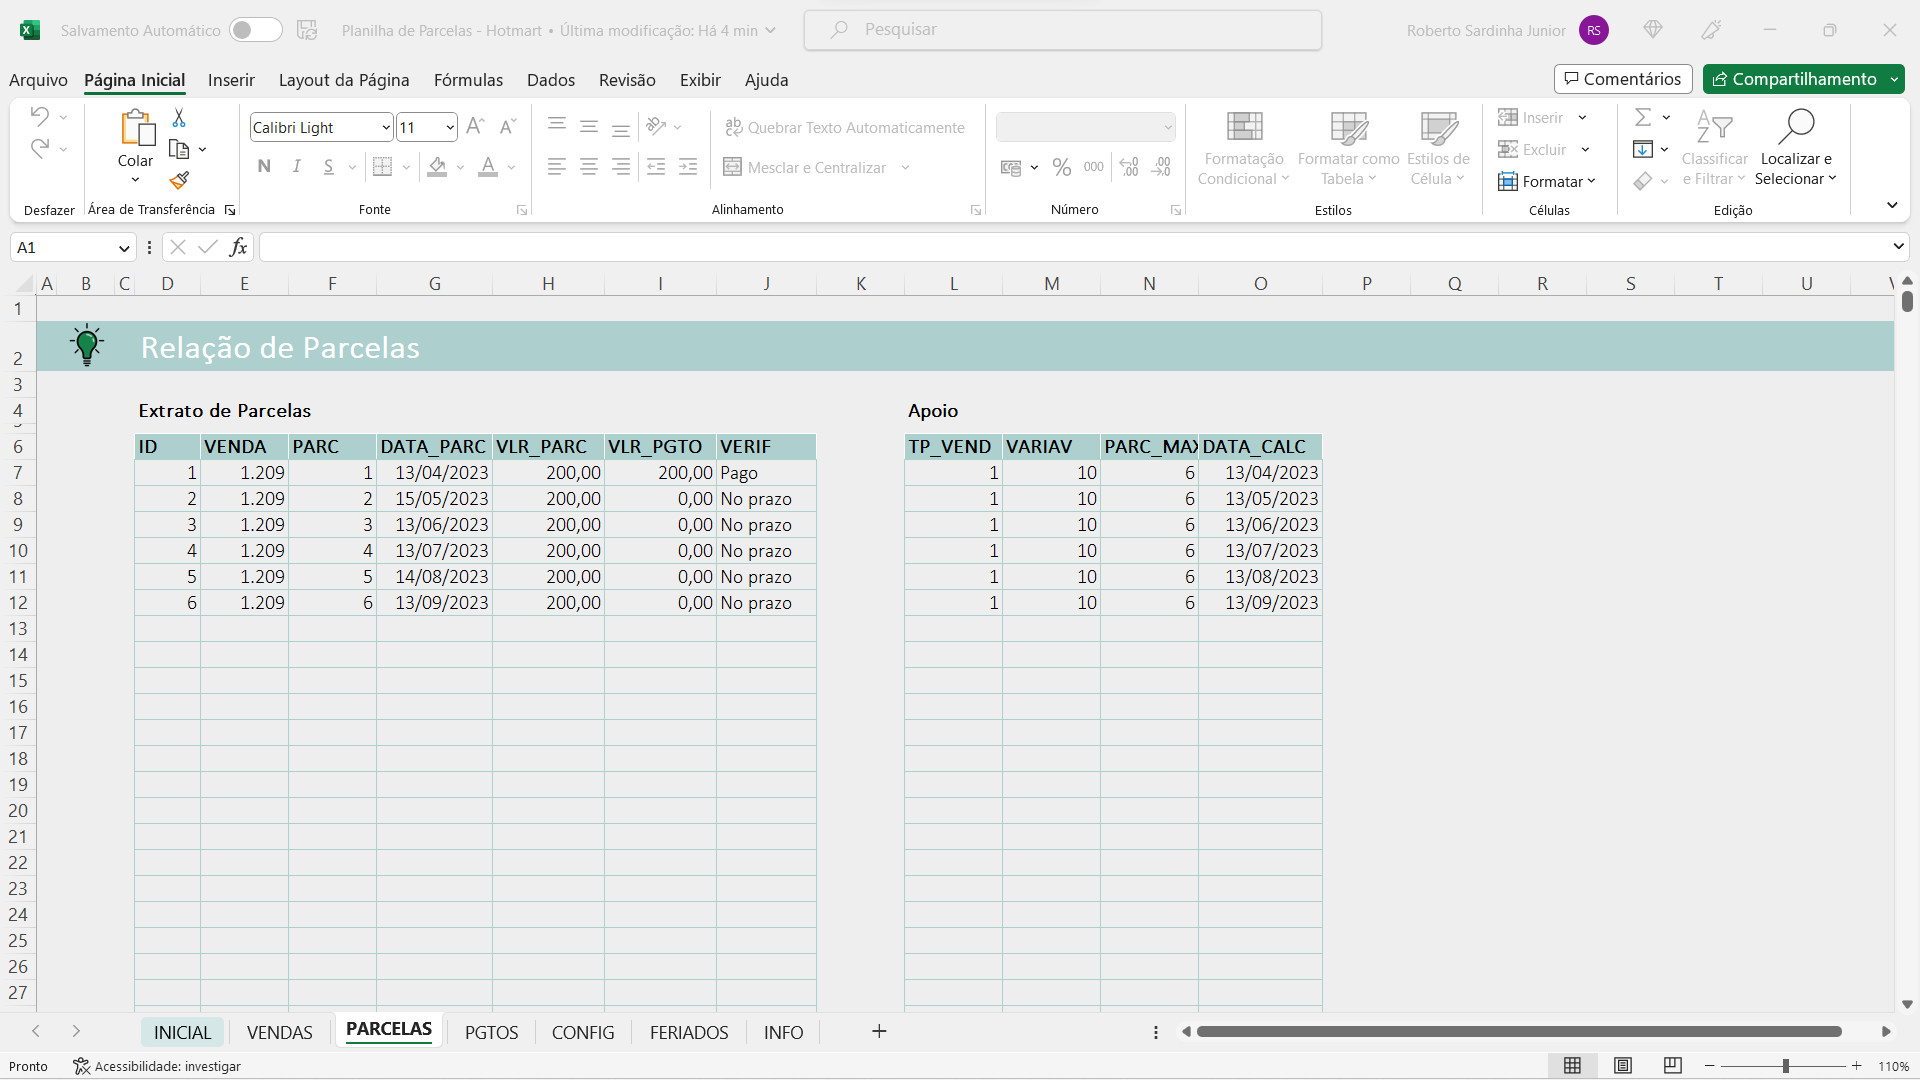This screenshot has width=1920, height=1080.
Task: Switch to the FERIADOS sheet tab
Action: (688, 1032)
